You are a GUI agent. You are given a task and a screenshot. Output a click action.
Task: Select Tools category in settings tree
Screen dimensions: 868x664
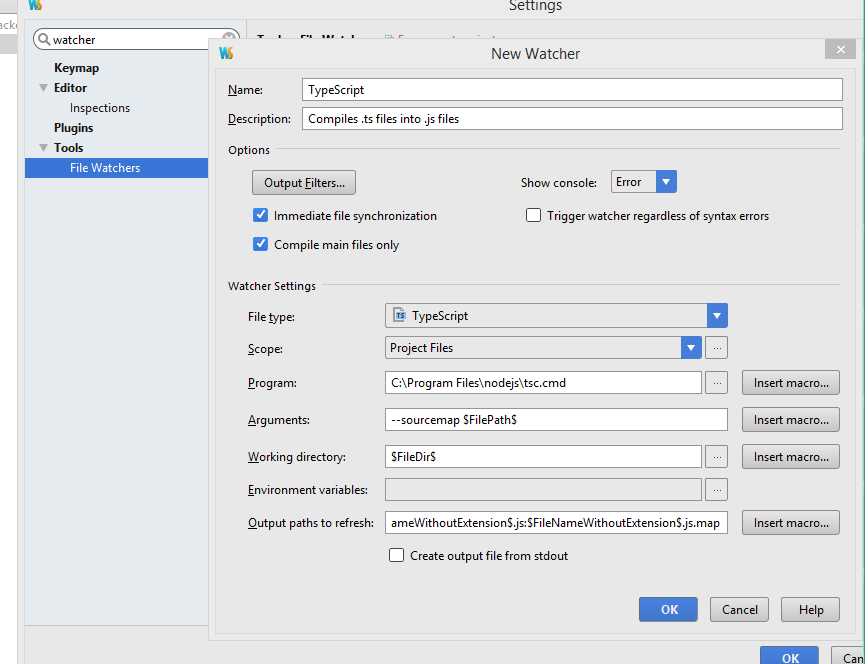[x=69, y=148]
